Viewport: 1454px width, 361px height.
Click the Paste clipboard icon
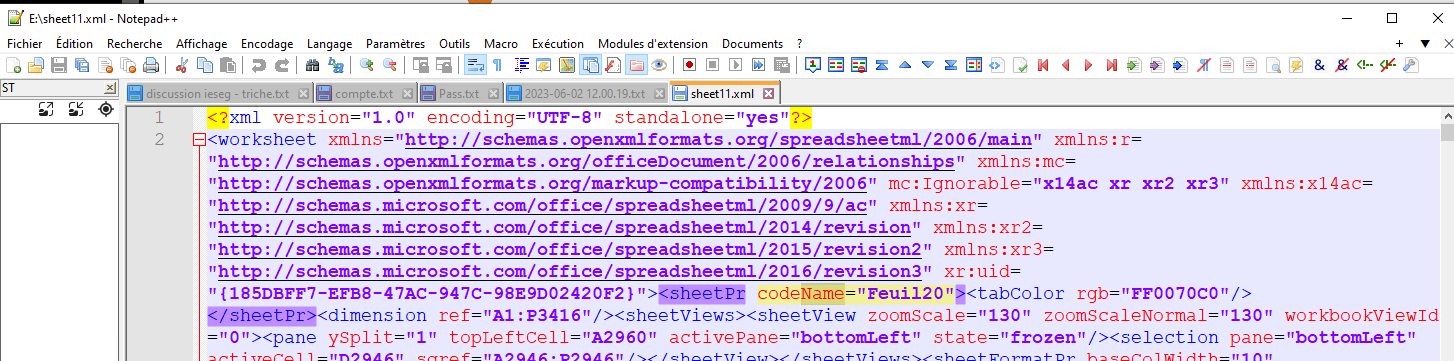228,65
